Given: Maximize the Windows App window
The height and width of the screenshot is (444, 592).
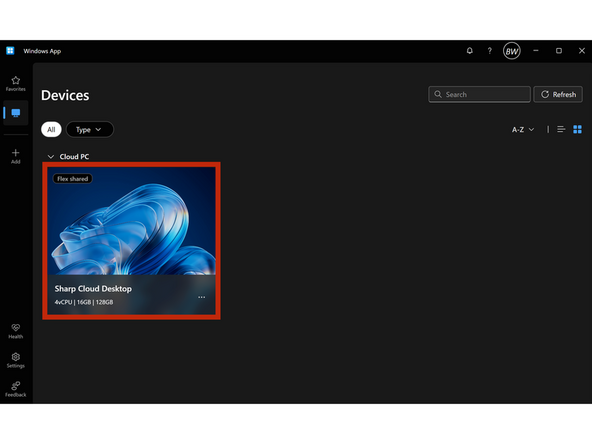Looking at the screenshot, I should point(559,51).
